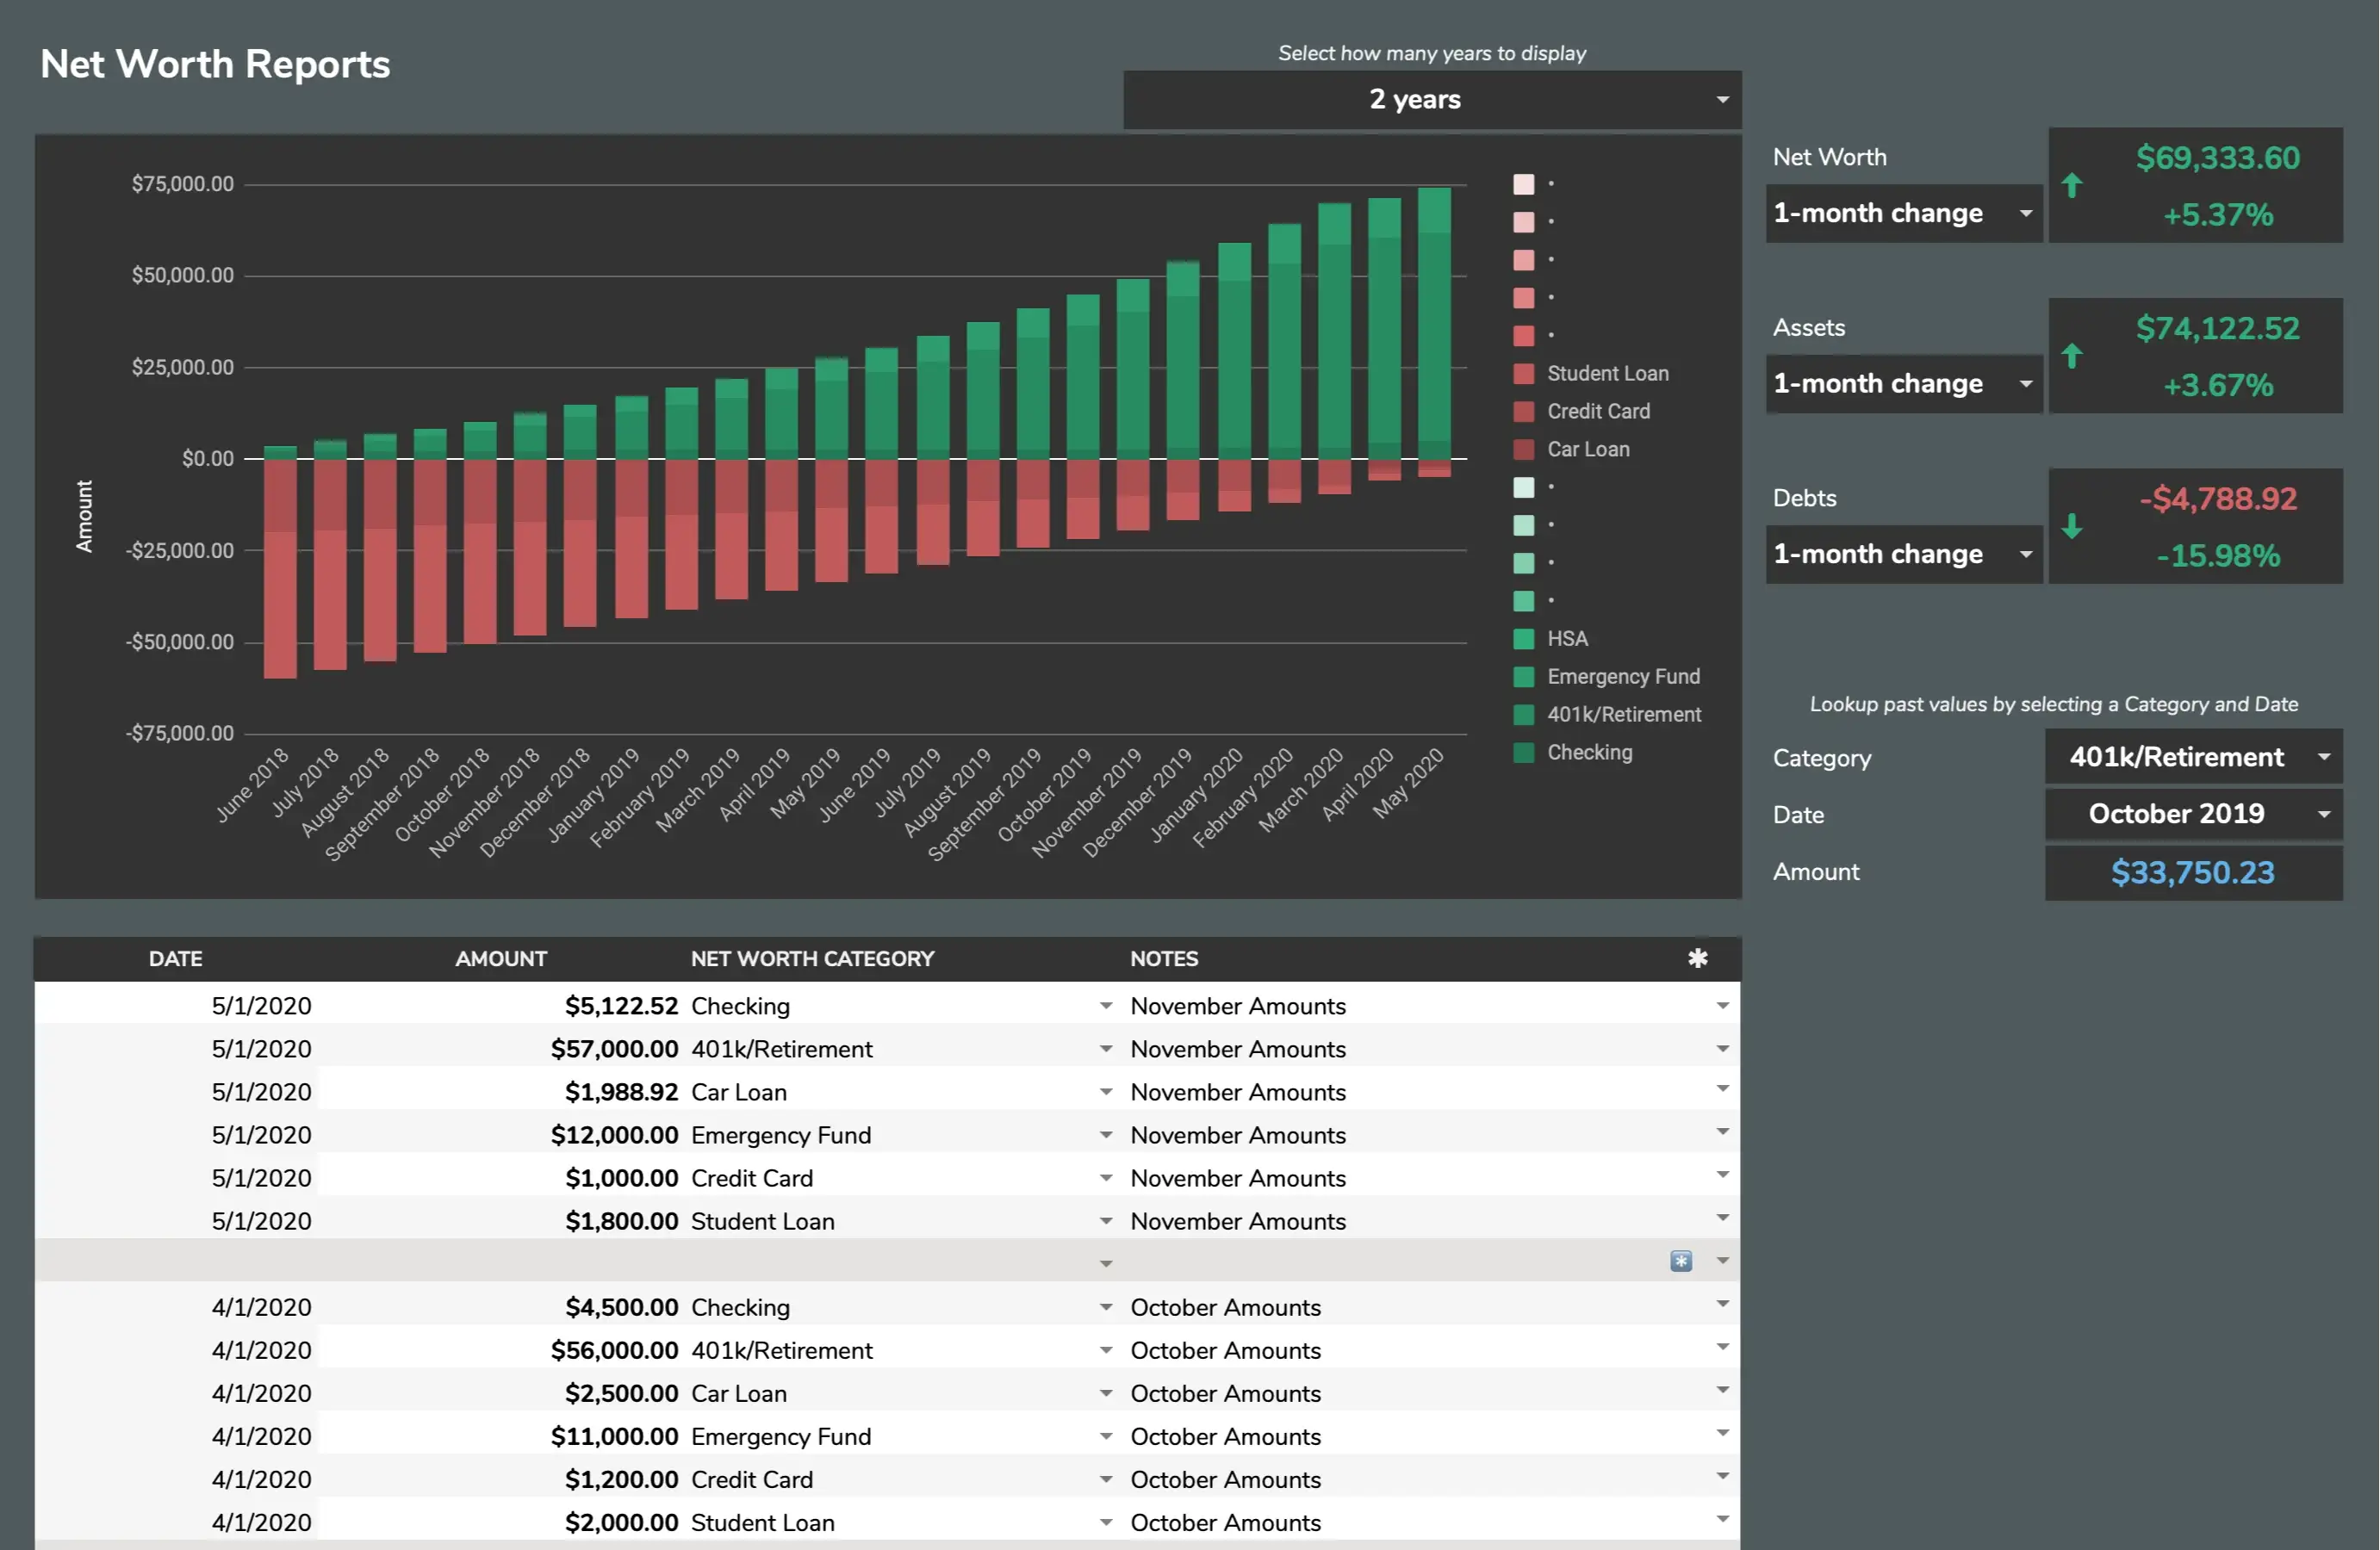Image resolution: width=2380 pixels, height=1550 pixels.
Task: Click Car Loan legend color swatch
Action: 1524,449
